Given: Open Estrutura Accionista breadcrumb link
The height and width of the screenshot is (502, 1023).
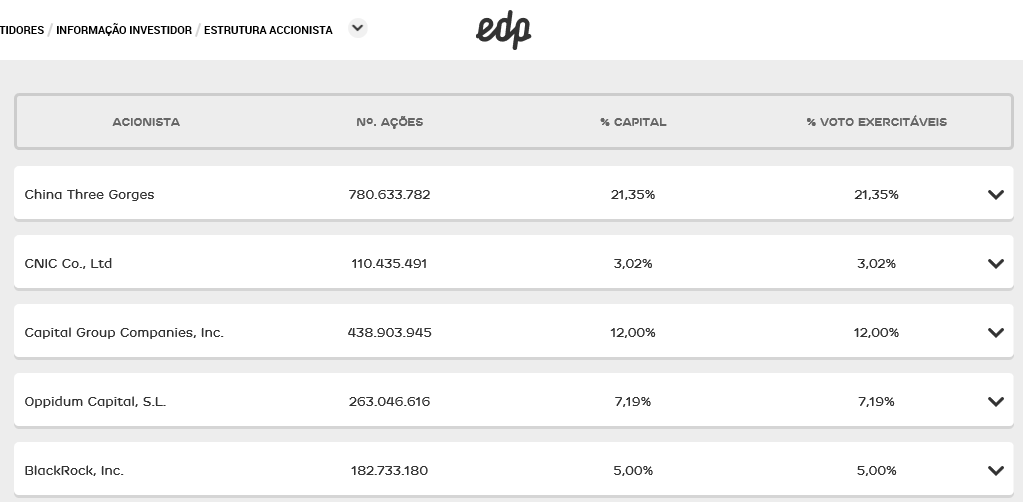Looking at the screenshot, I should (268, 30).
